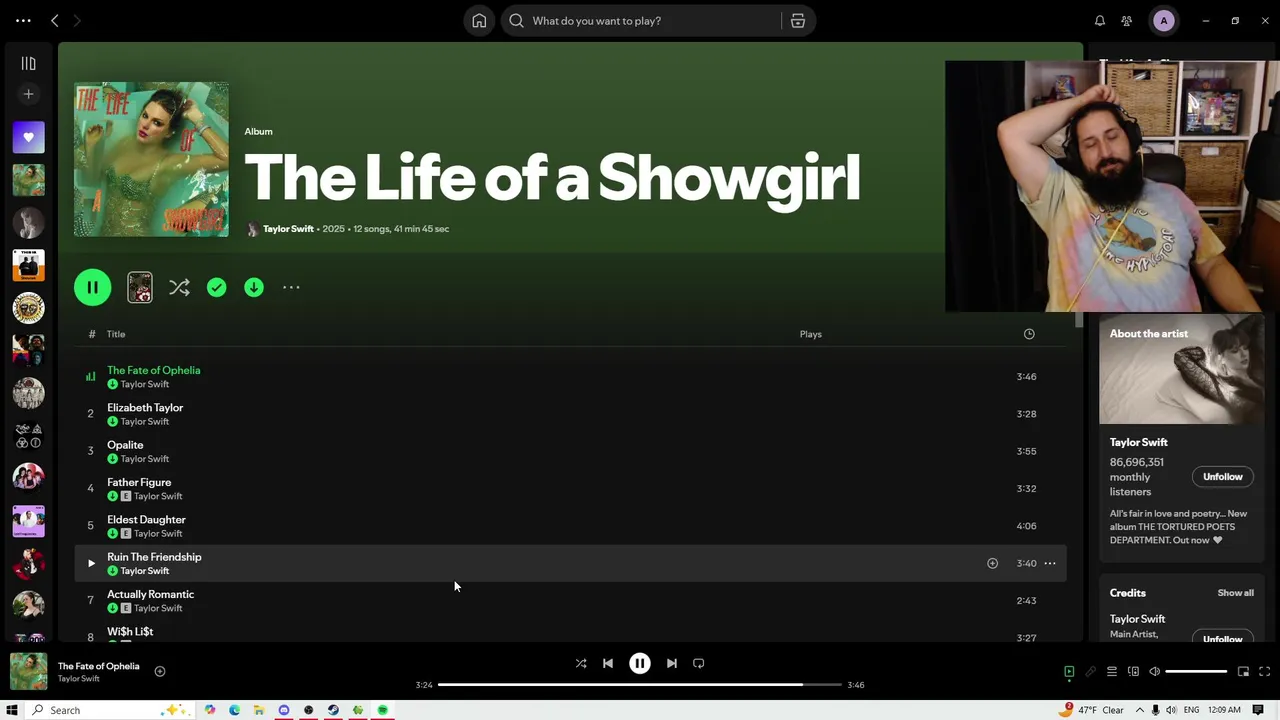Click the album cover art
This screenshot has width=1280, height=720.
coord(151,159)
